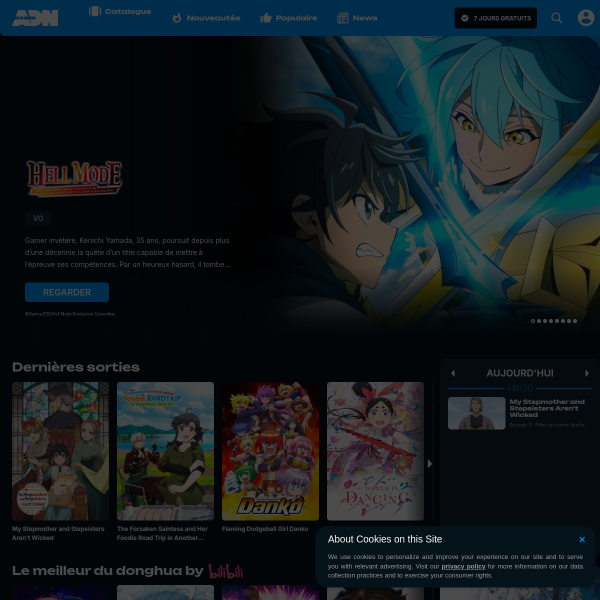Open search with the magnifier icon
Screen dimensions: 600x600
557,18
